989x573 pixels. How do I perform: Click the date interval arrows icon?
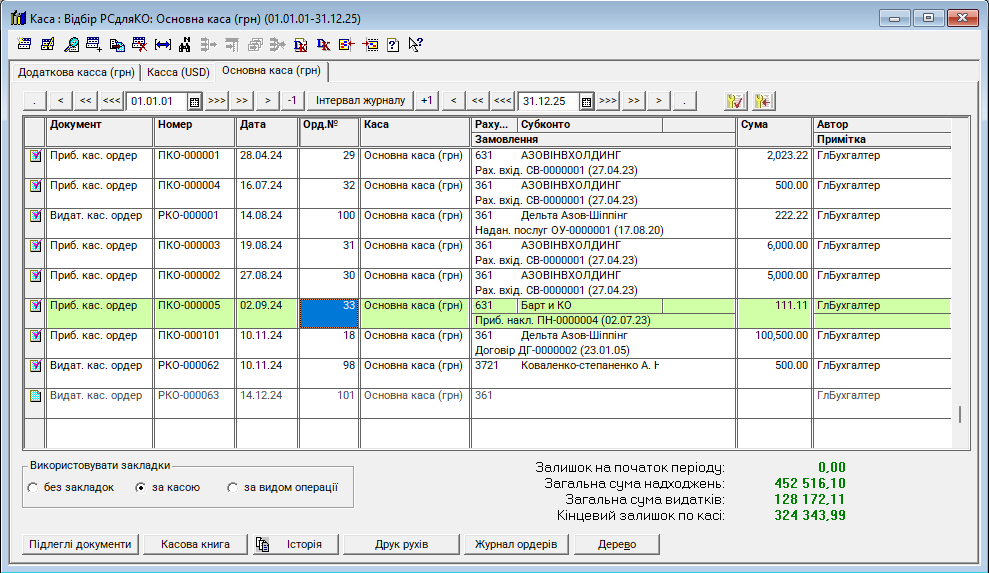[163, 45]
